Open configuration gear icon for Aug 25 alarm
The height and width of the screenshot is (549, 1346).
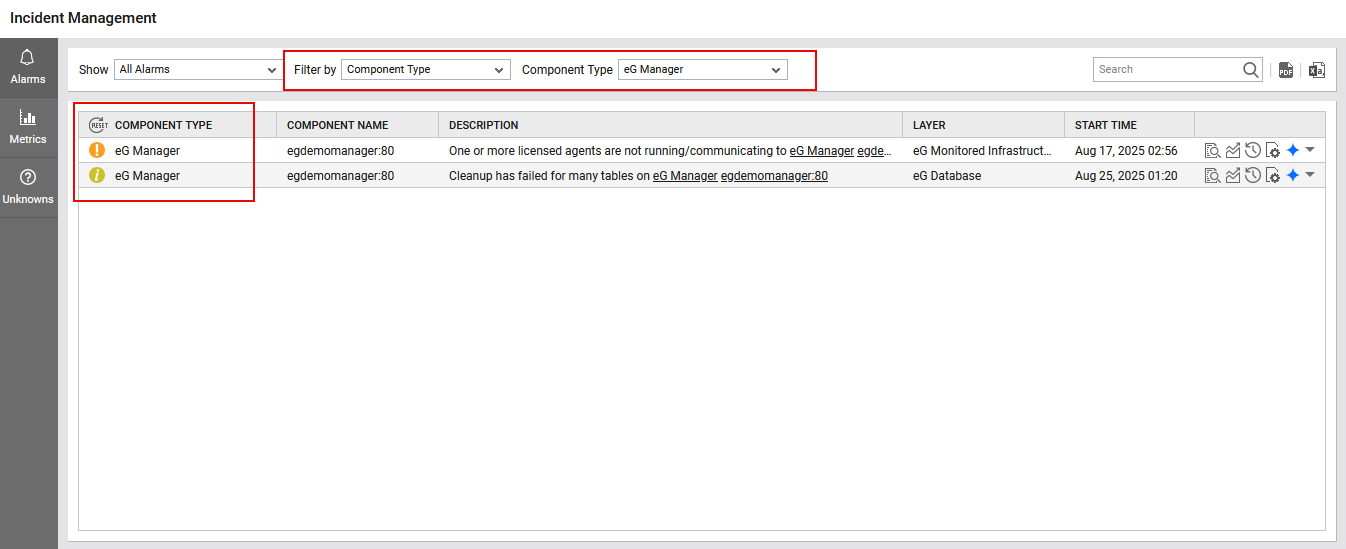[x=1272, y=176]
